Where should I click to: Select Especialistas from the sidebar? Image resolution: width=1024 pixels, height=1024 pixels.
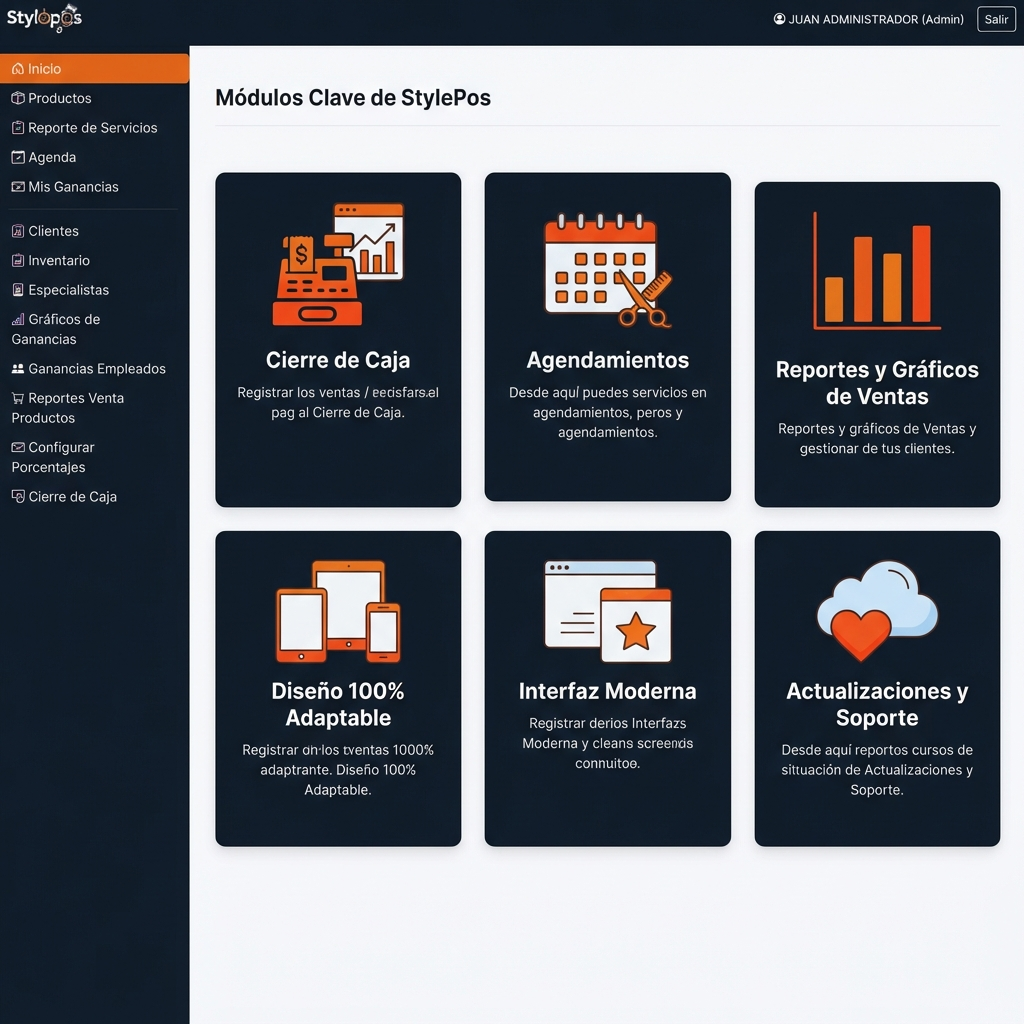pyautogui.click(x=68, y=290)
